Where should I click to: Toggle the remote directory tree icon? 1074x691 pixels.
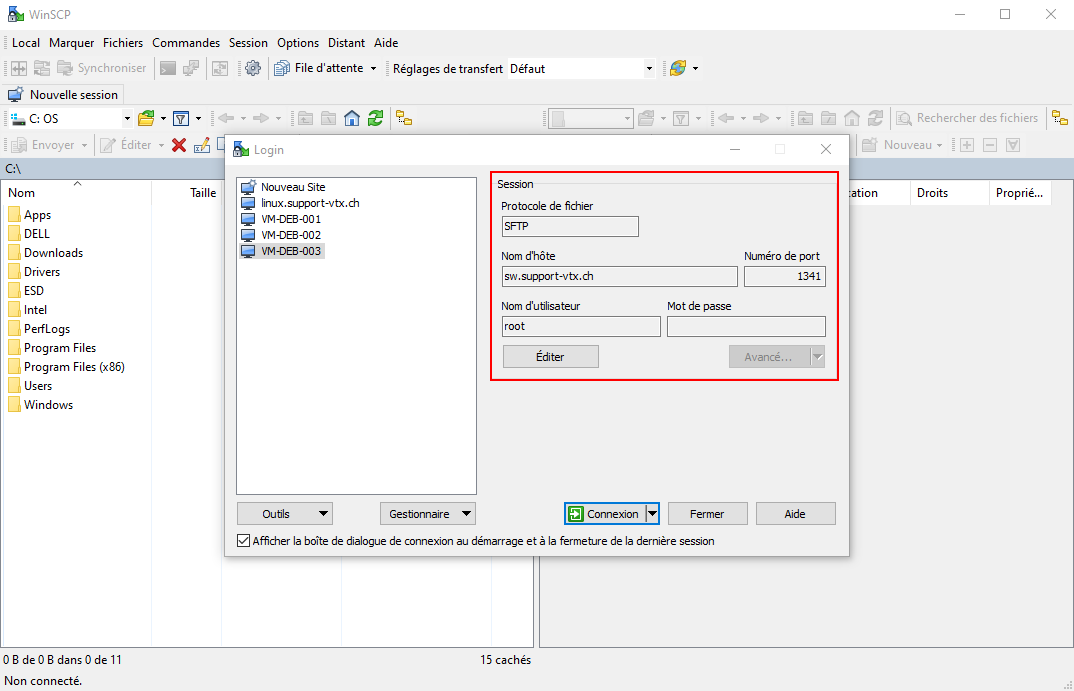pos(1060,118)
